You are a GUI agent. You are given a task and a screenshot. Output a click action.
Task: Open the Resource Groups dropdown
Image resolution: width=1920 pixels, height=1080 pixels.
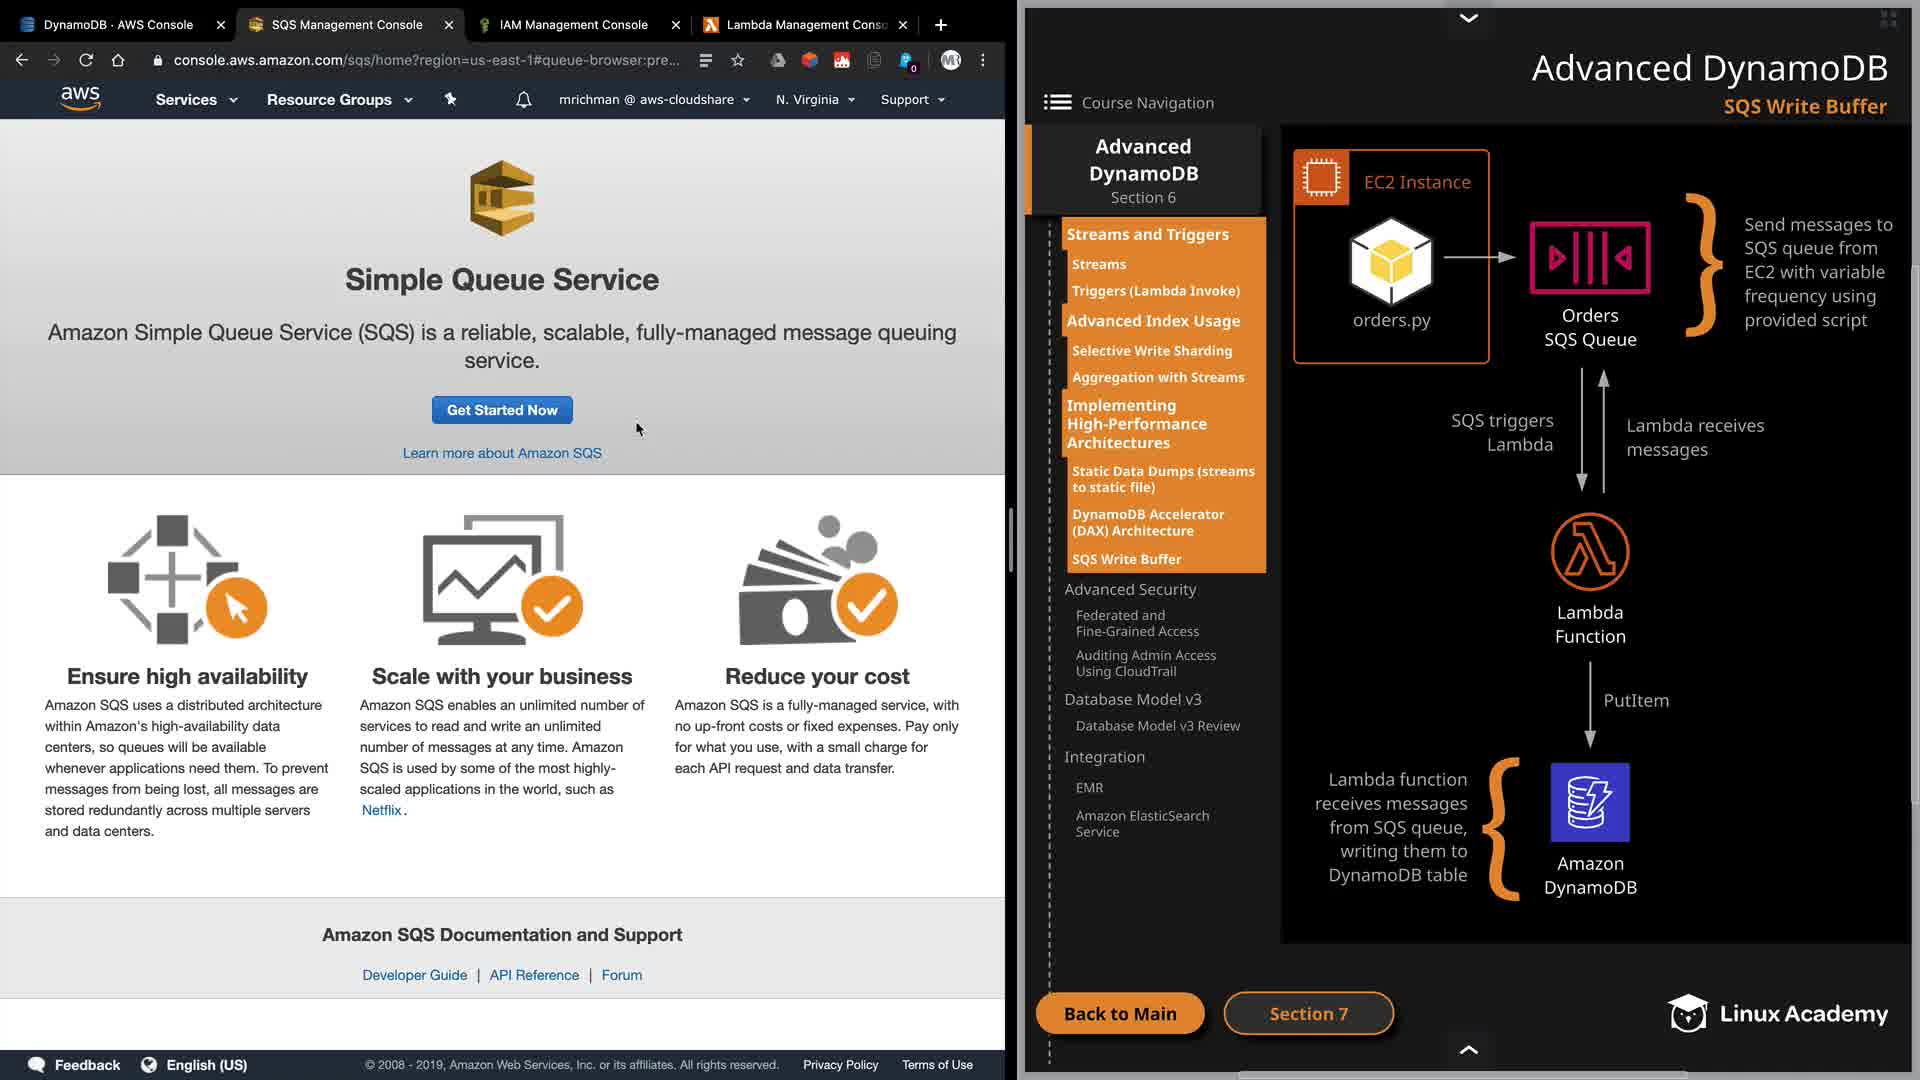pos(339,99)
